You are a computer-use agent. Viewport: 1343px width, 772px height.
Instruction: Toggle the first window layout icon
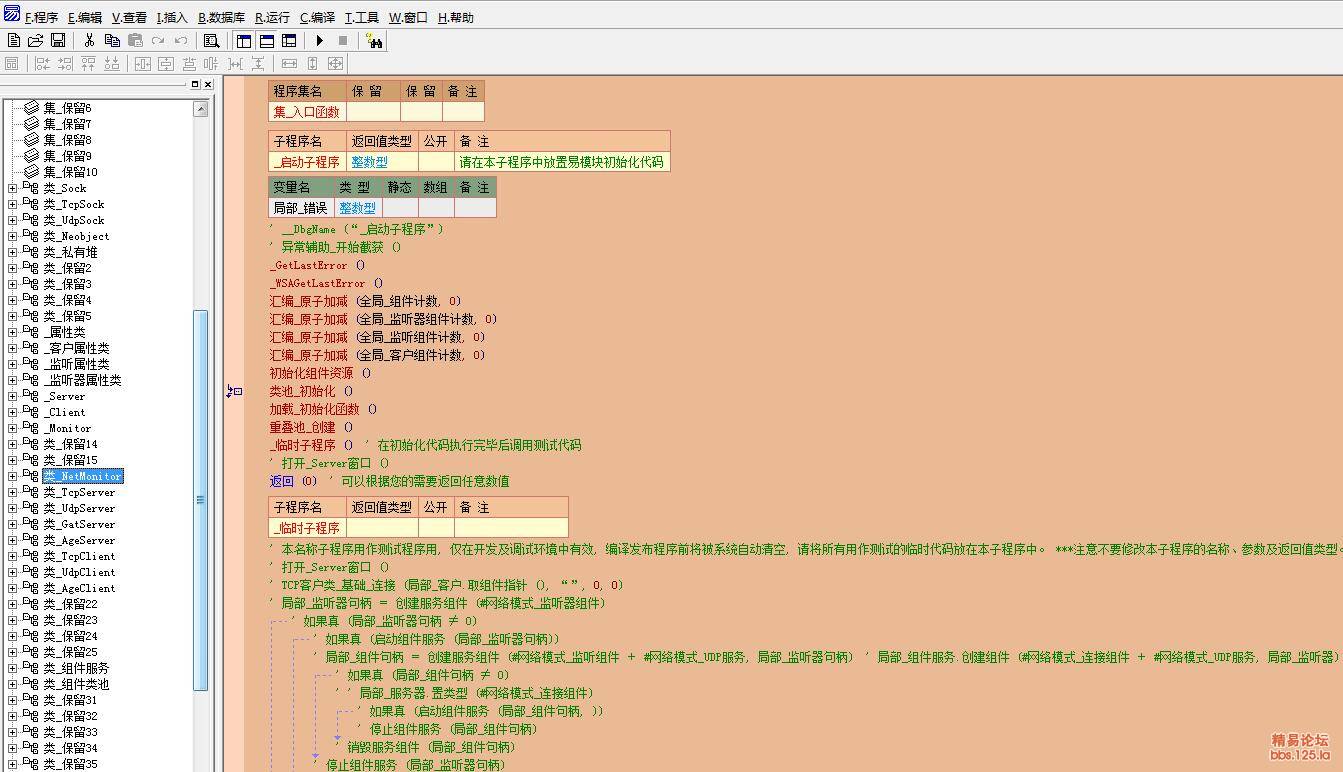pyautogui.click(x=244, y=41)
